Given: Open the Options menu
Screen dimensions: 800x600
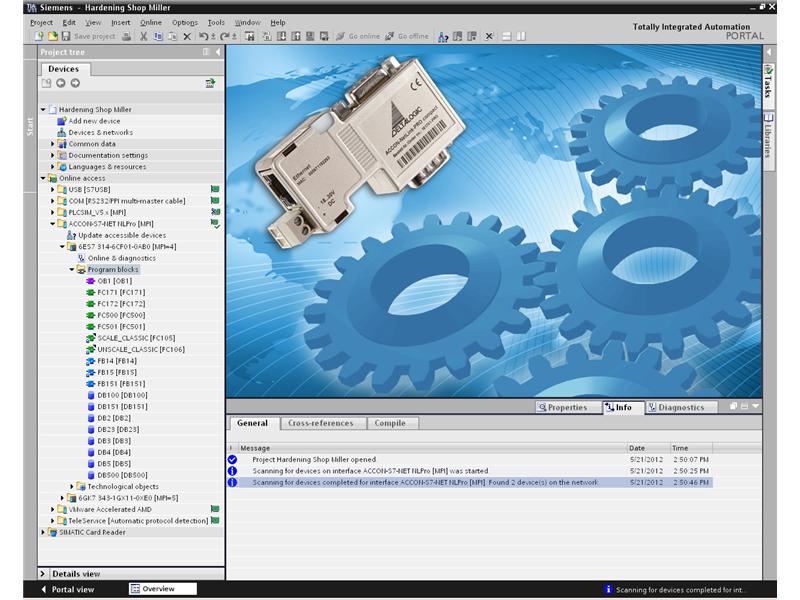Looking at the screenshot, I should click(185, 22).
